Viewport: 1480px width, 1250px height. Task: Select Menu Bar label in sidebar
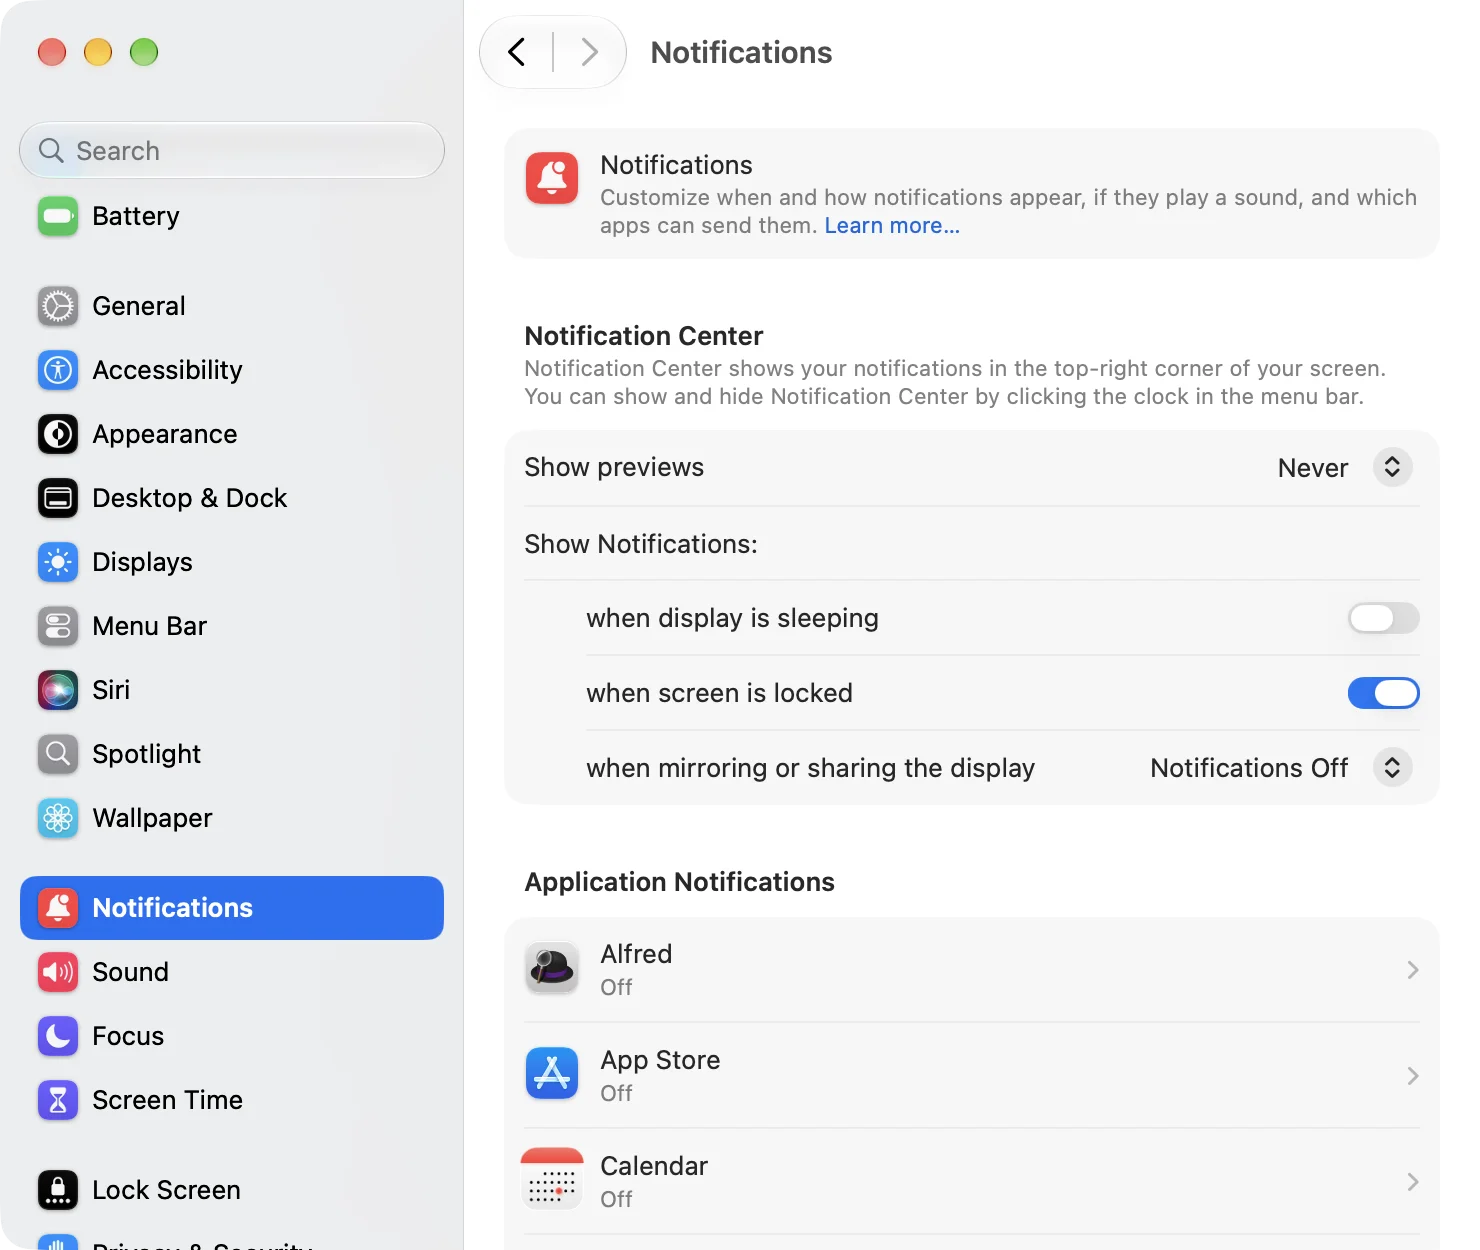149,626
